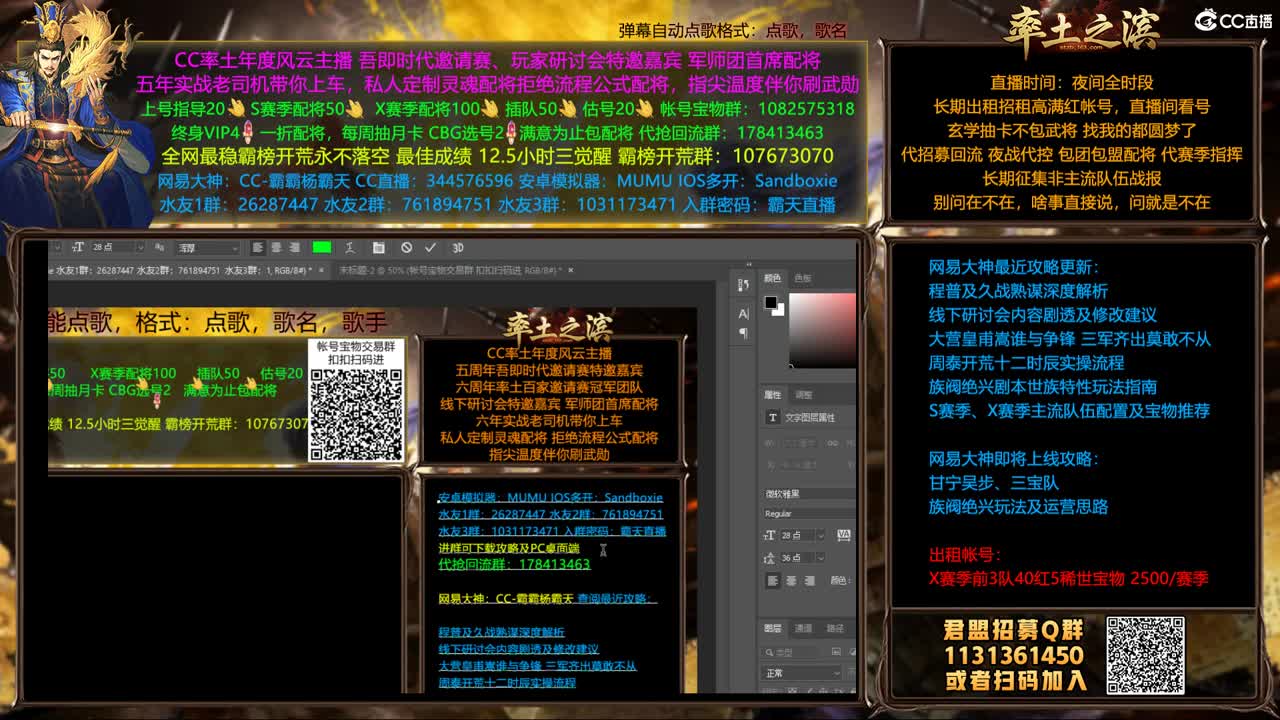Select center align in properties panel
Image resolution: width=1280 pixels, height=720 pixels.
coord(791,580)
